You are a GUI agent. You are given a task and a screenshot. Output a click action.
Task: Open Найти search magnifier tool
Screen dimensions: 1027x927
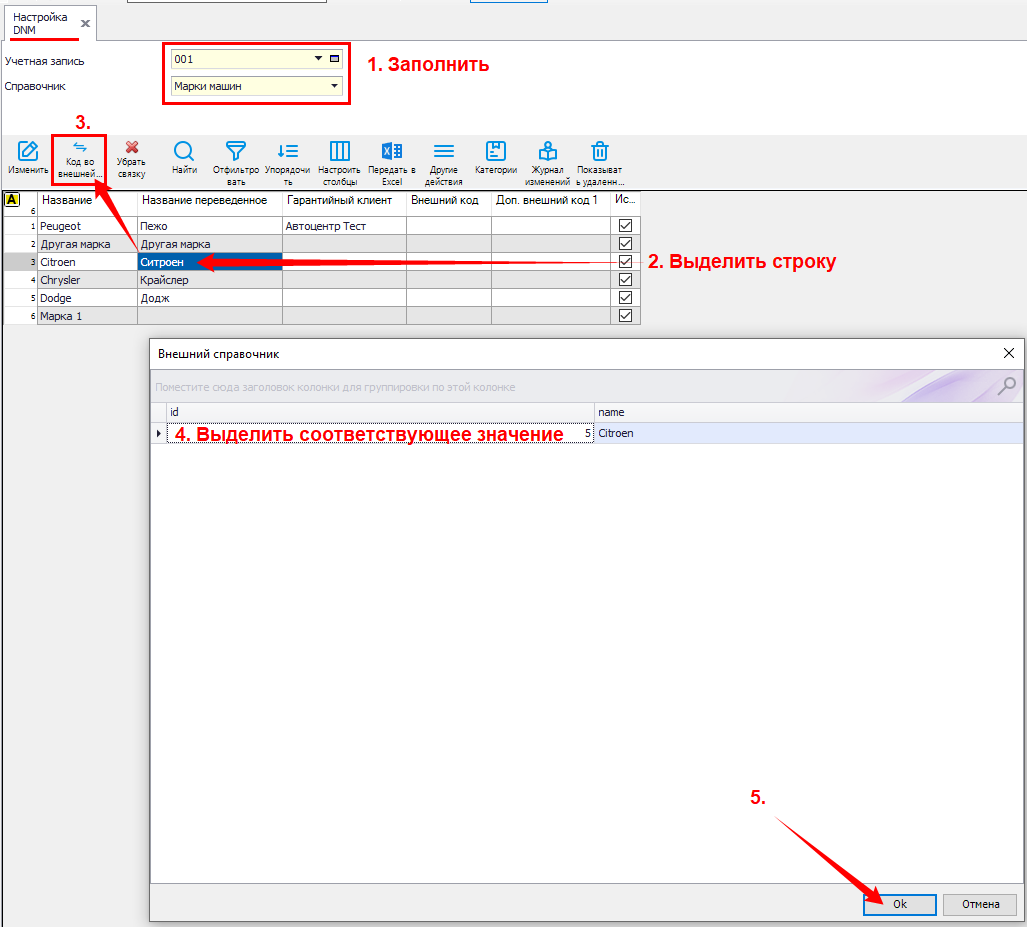(x=184, y=151)
